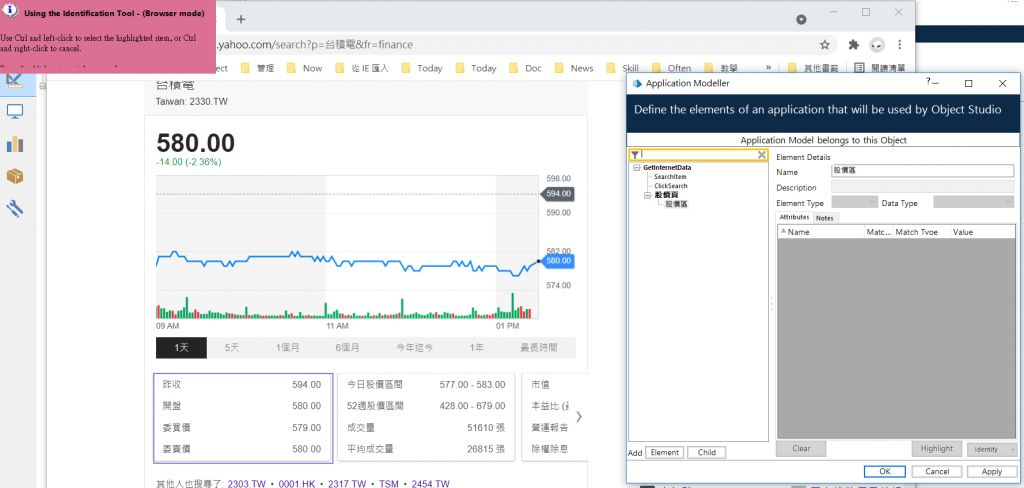
Task: Click the Add Element button
Action: tap(665, 453)
